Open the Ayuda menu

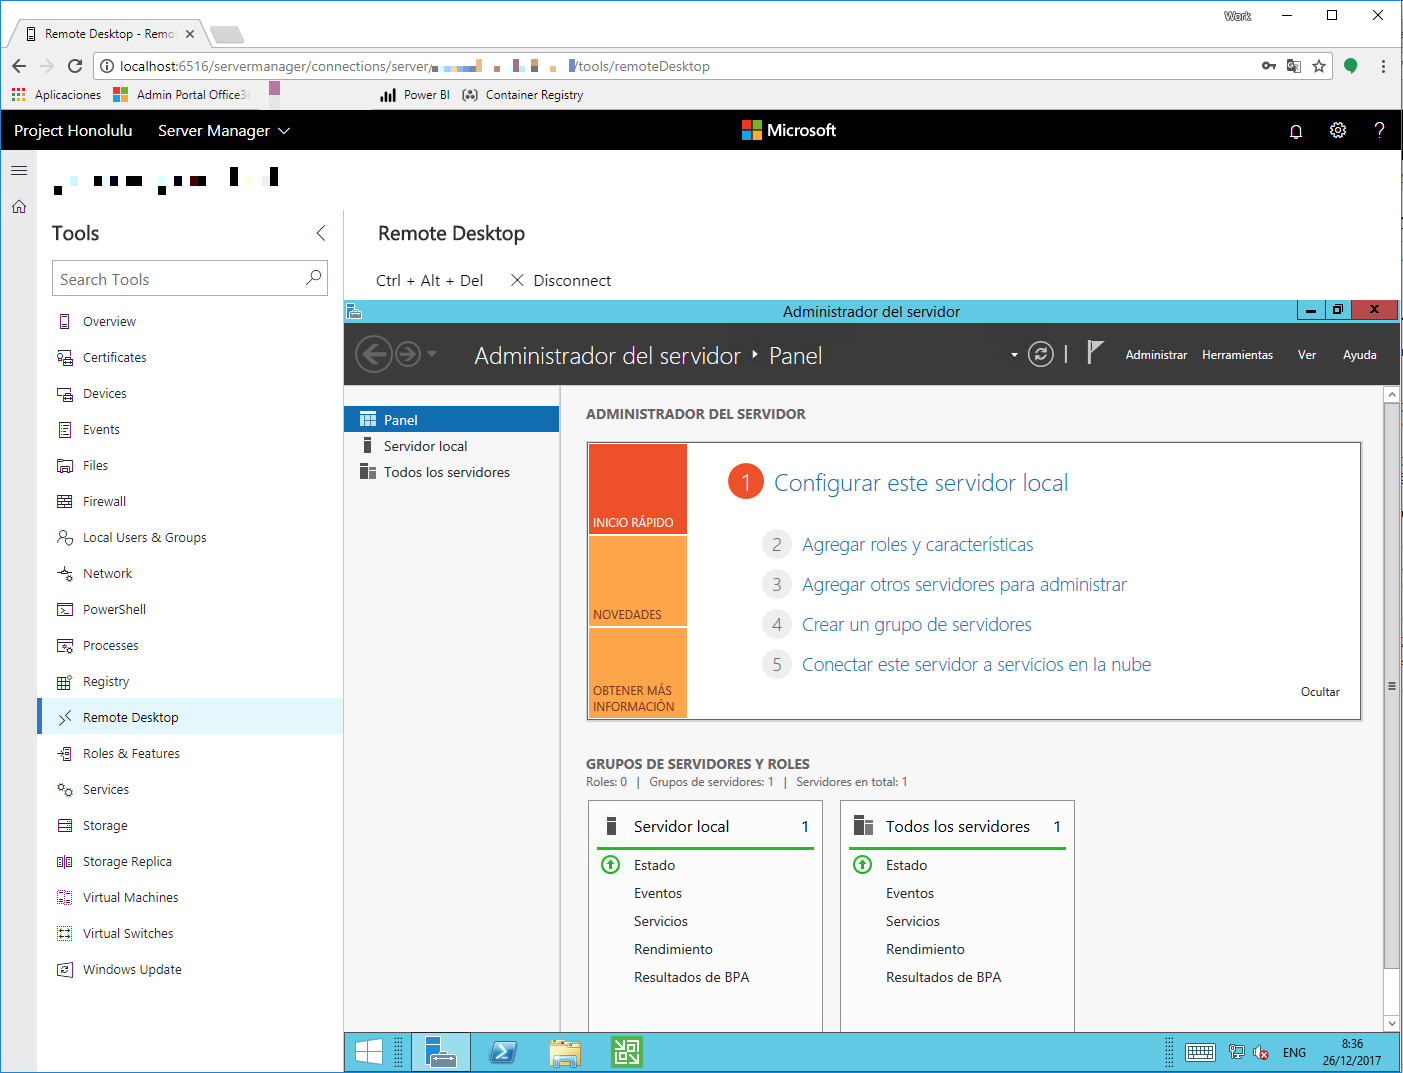1359,355
